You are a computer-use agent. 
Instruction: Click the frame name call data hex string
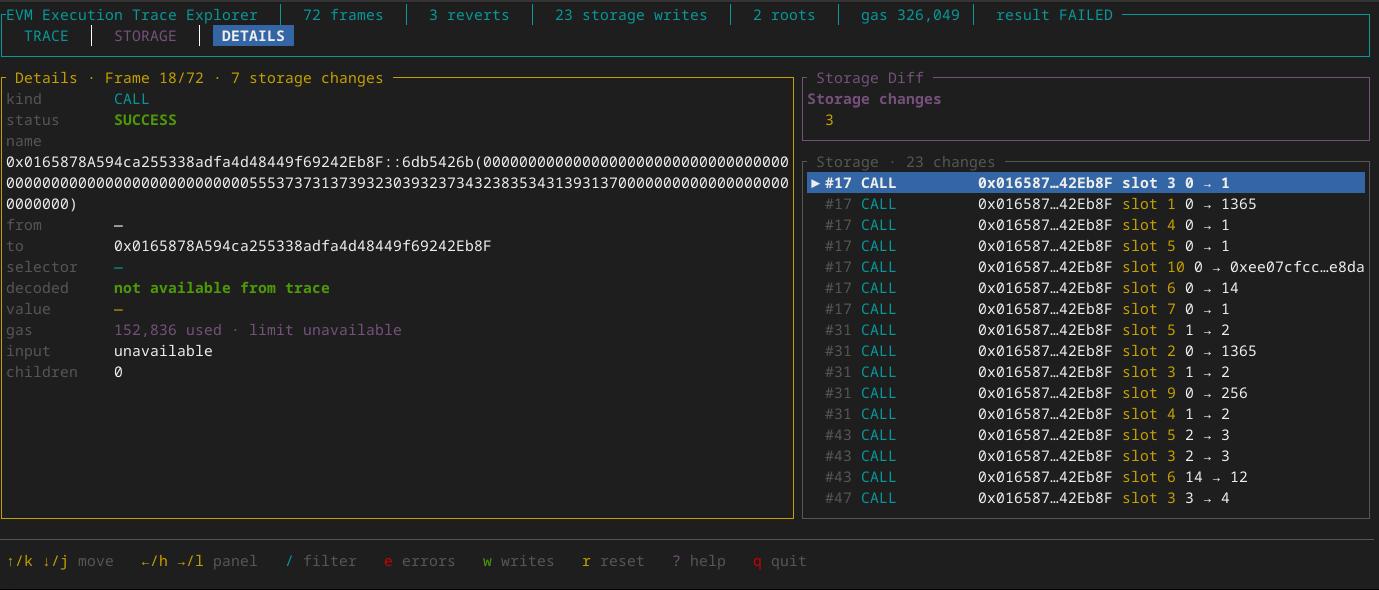pyautogui.click(x=398, y=183)
